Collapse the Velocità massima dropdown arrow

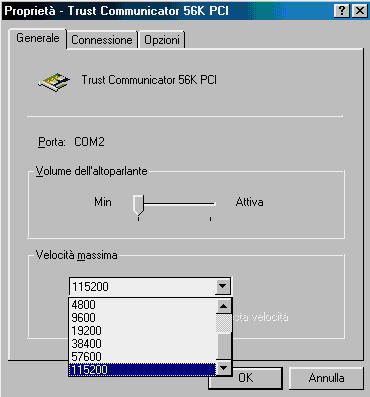tap(222, 286)
